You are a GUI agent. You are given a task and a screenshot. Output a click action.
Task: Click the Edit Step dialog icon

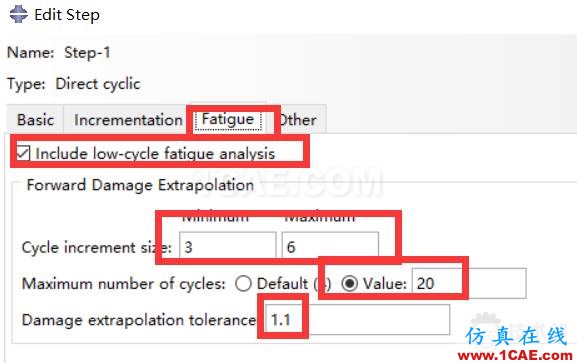point(18,14)
